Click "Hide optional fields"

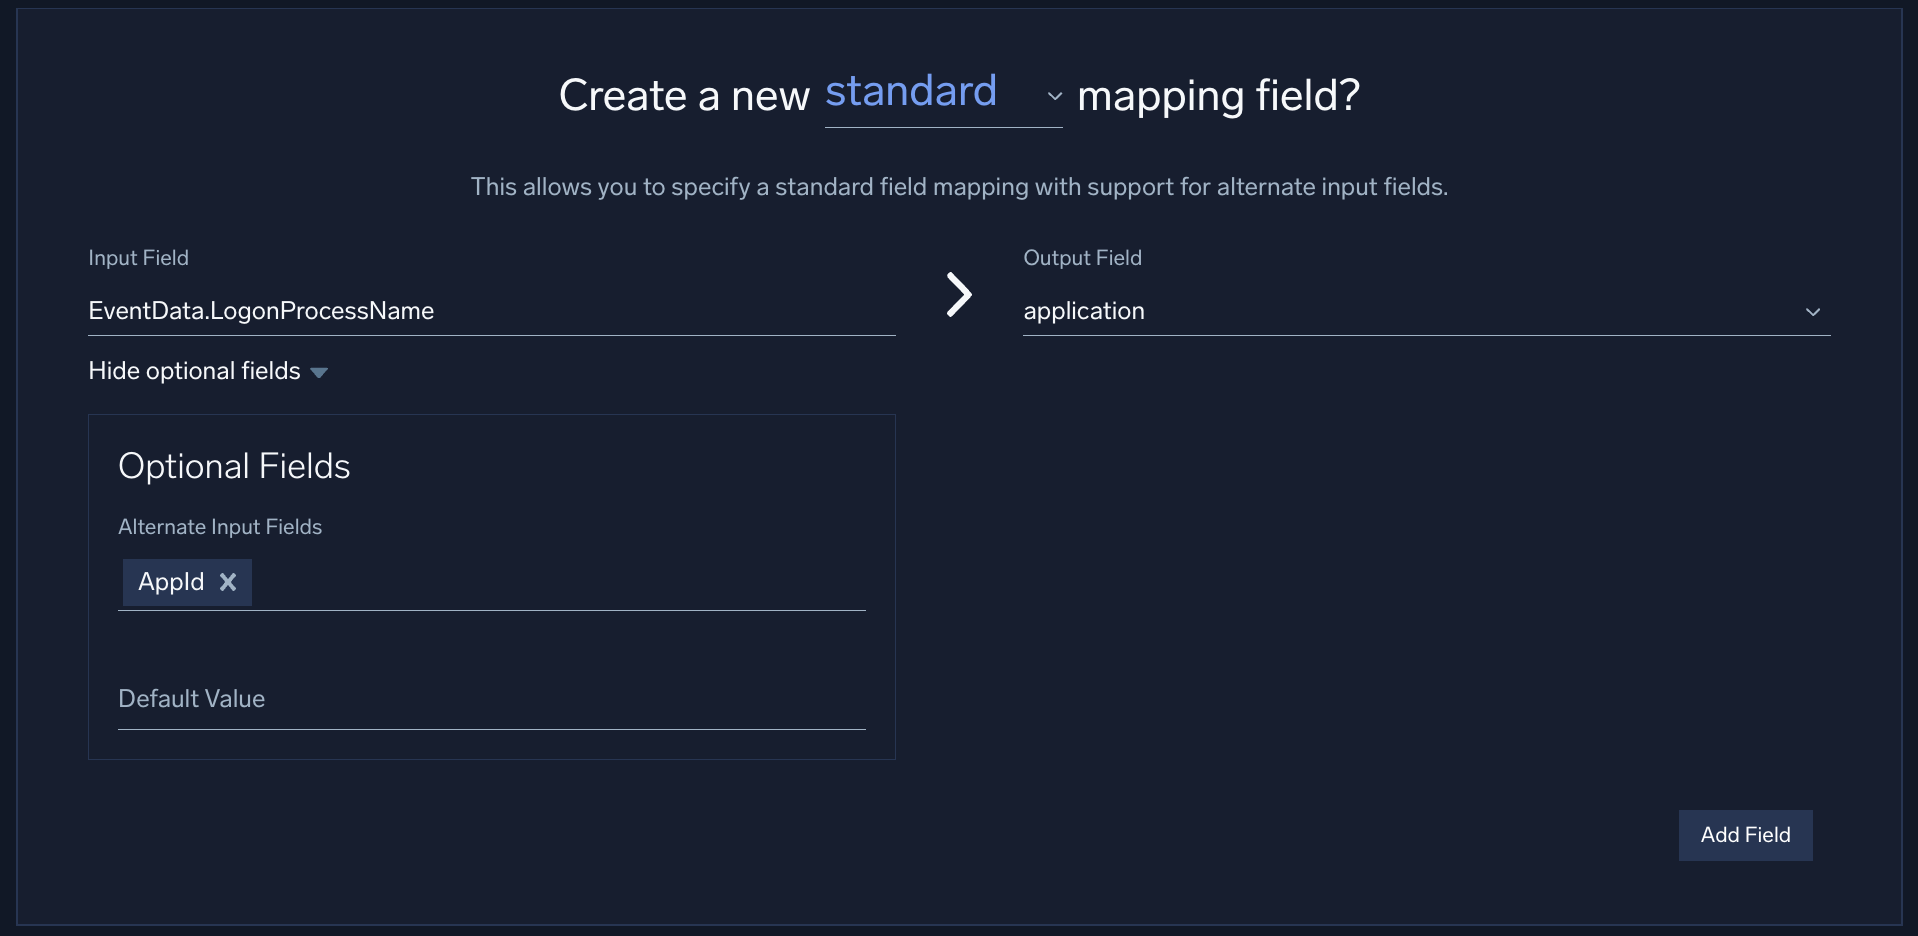coord(193,371)
